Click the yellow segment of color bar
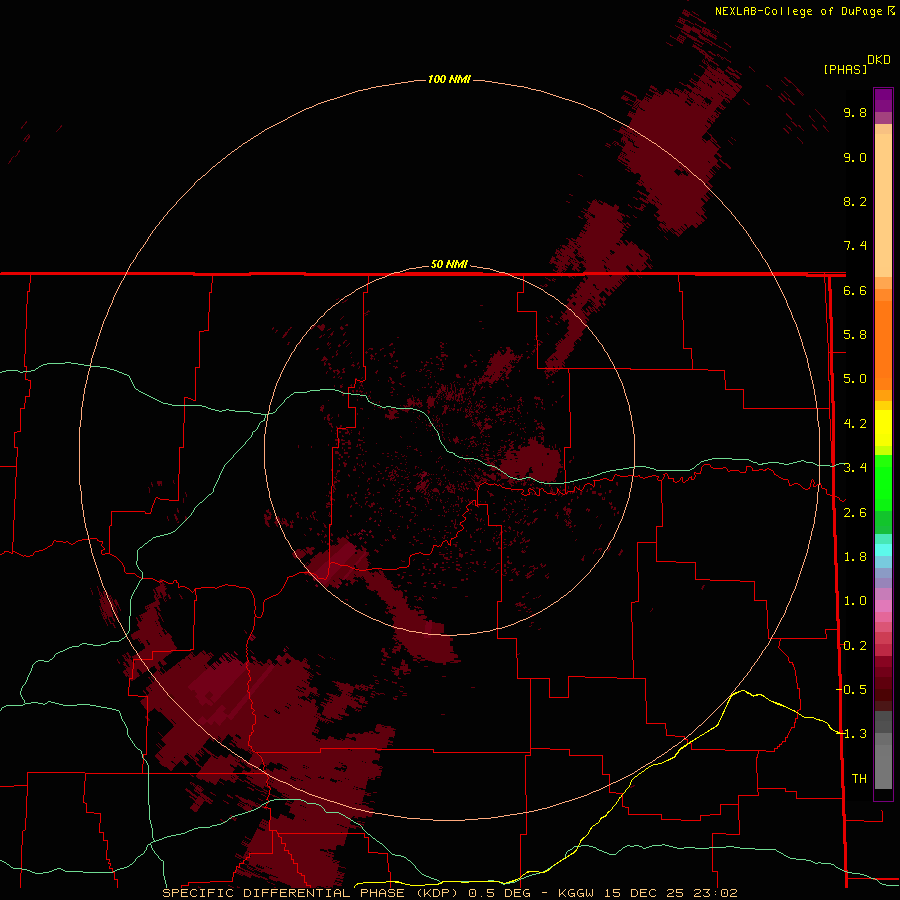900x900 pixels. click(x=883, y=428)
